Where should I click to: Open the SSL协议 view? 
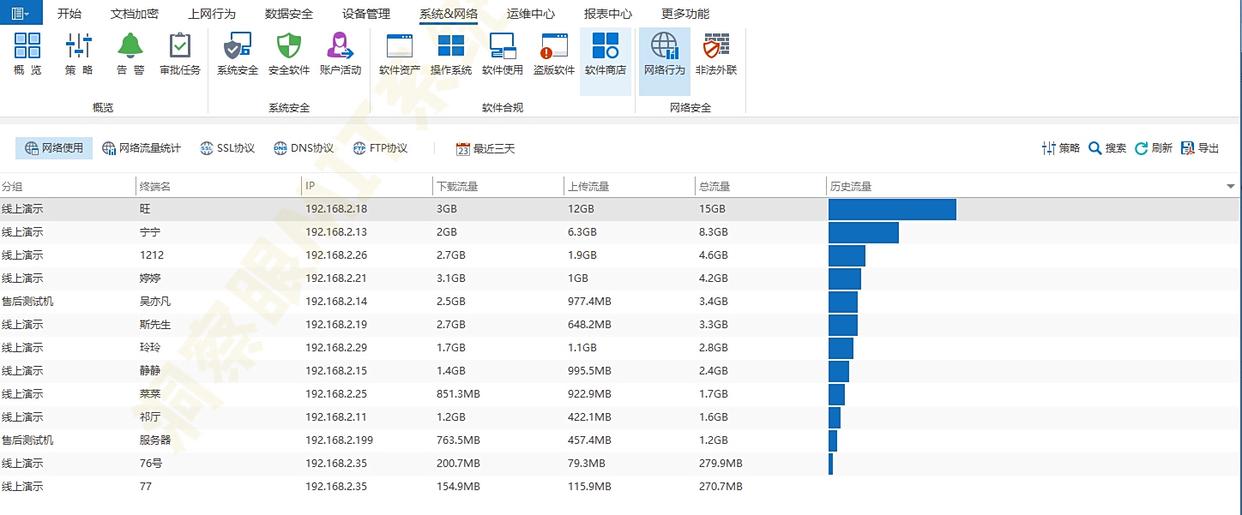click(x=227, y=148)
